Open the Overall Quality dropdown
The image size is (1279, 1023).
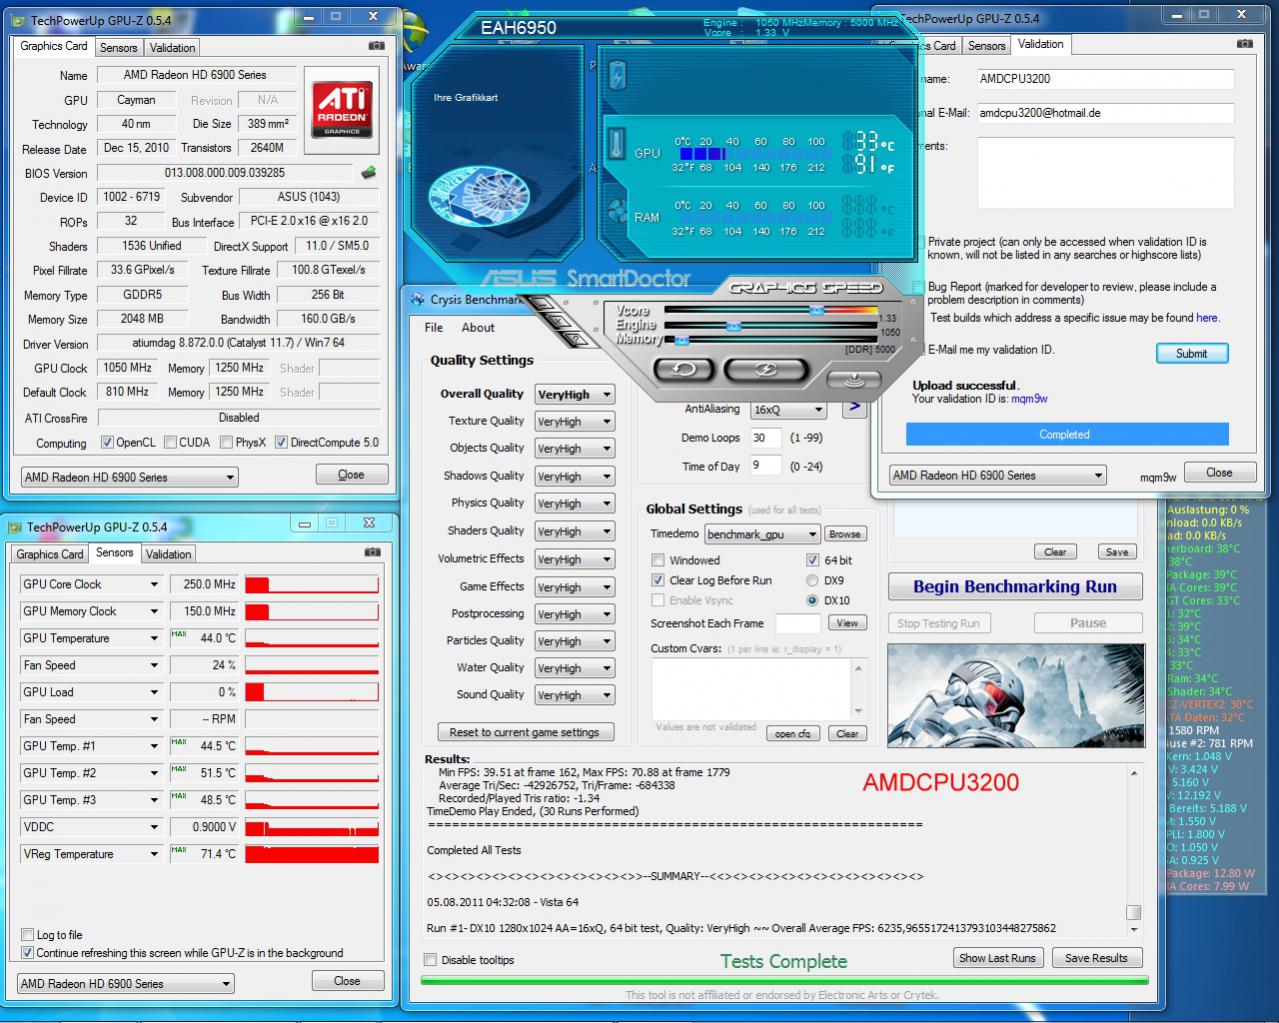click(574, 394)
